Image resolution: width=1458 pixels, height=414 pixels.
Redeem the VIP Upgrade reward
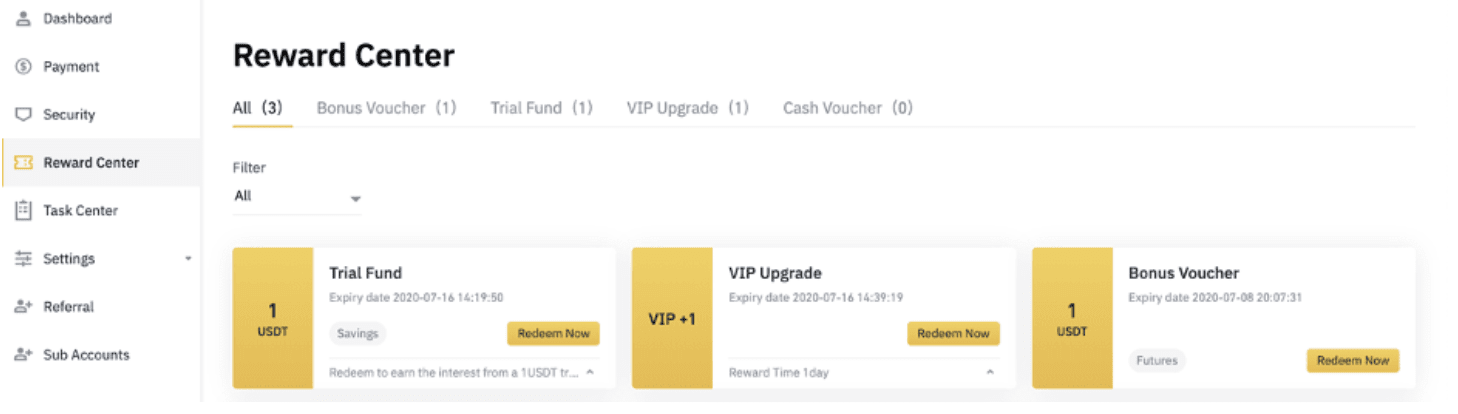click(x=953, y=334)
